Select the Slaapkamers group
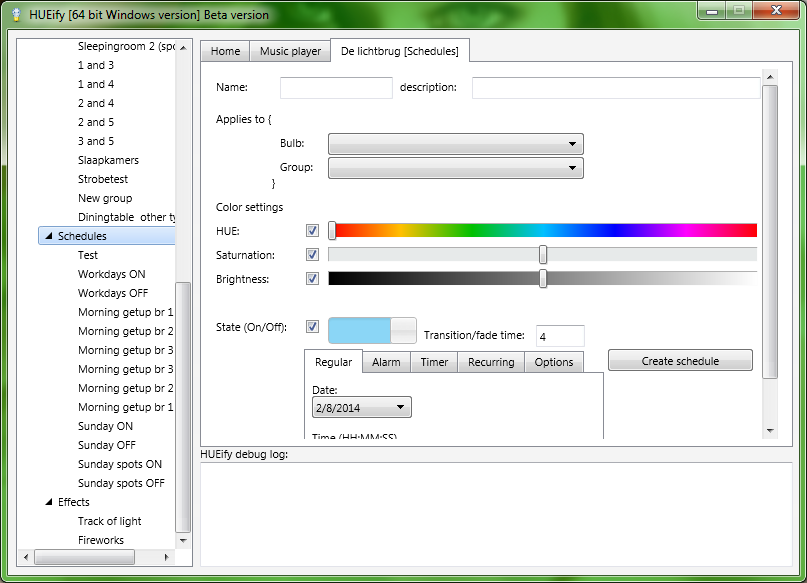 108,160
